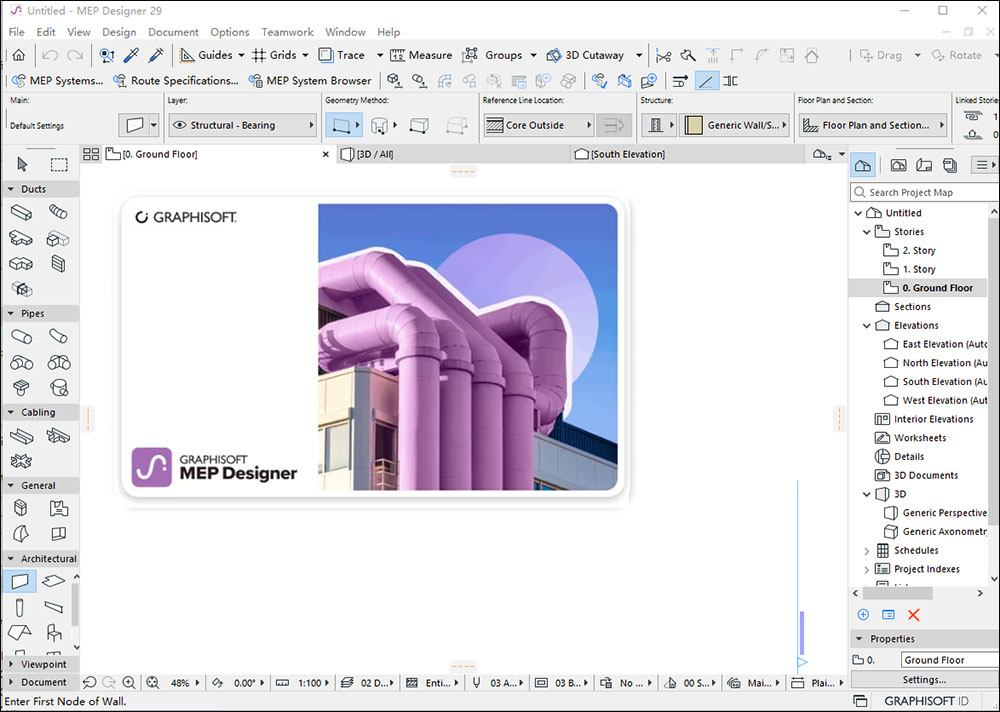
Task: Select the 1. Story tree item
Action: click(x=919, y=269)
